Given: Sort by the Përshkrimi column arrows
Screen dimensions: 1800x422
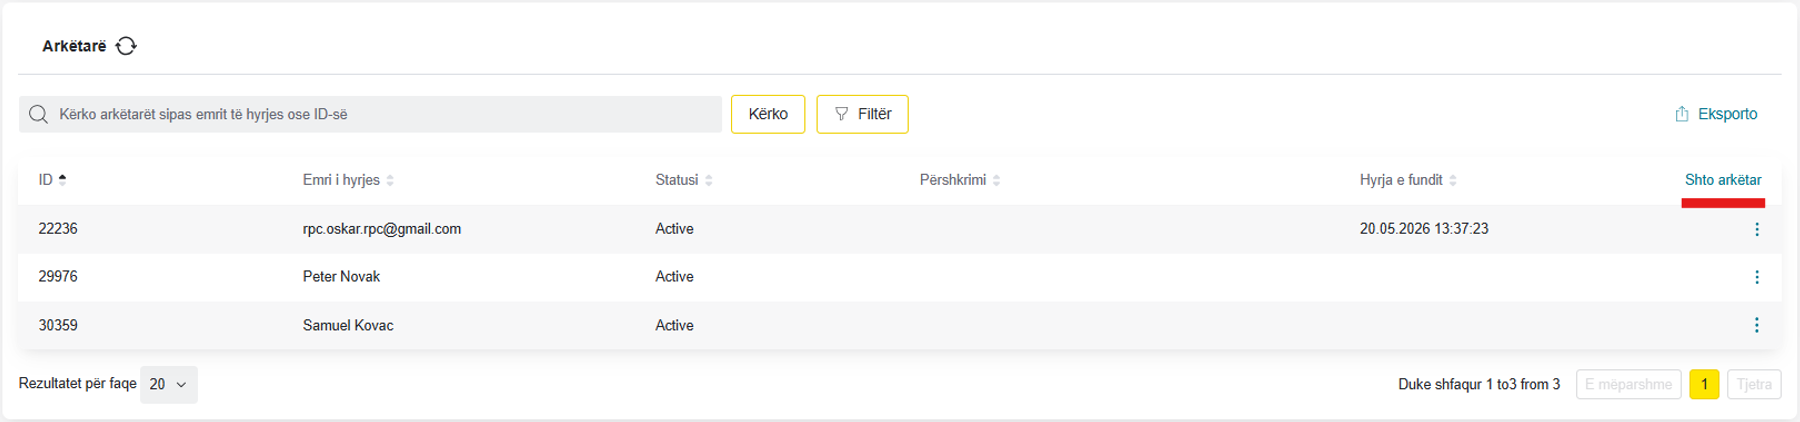Looking at the screenshot, I should point(997,180).
